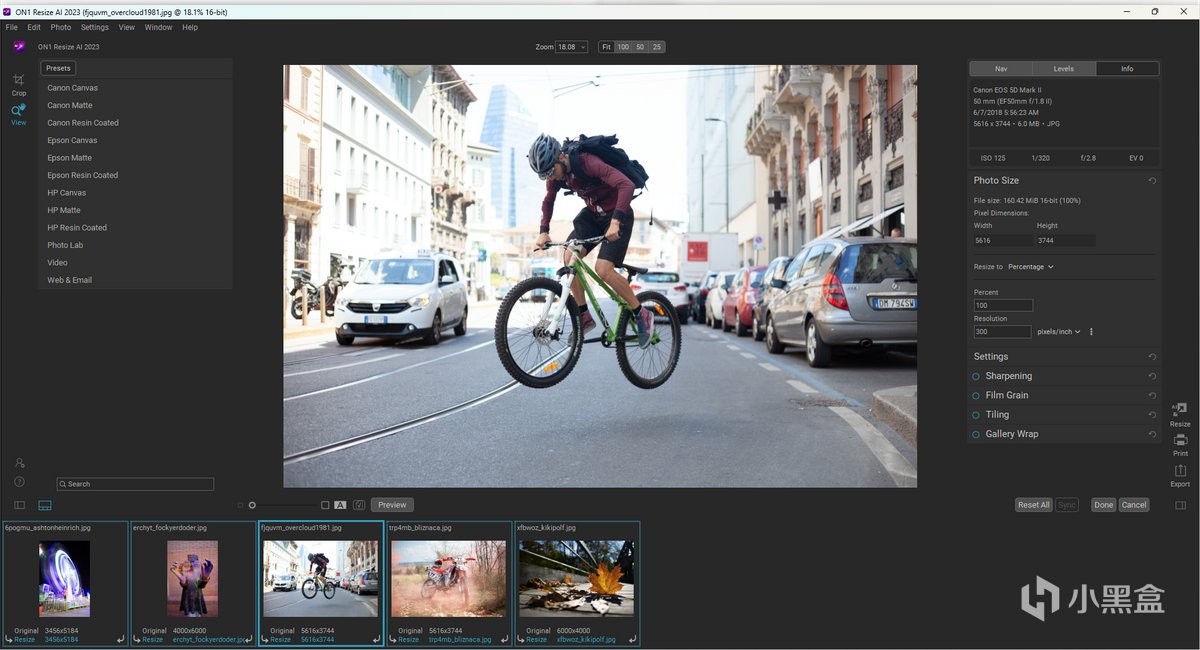Toggle the filmstrip view icon
Image resolution: width=1200 pixels, height=650 pixels.
click(x=45, y=505)
